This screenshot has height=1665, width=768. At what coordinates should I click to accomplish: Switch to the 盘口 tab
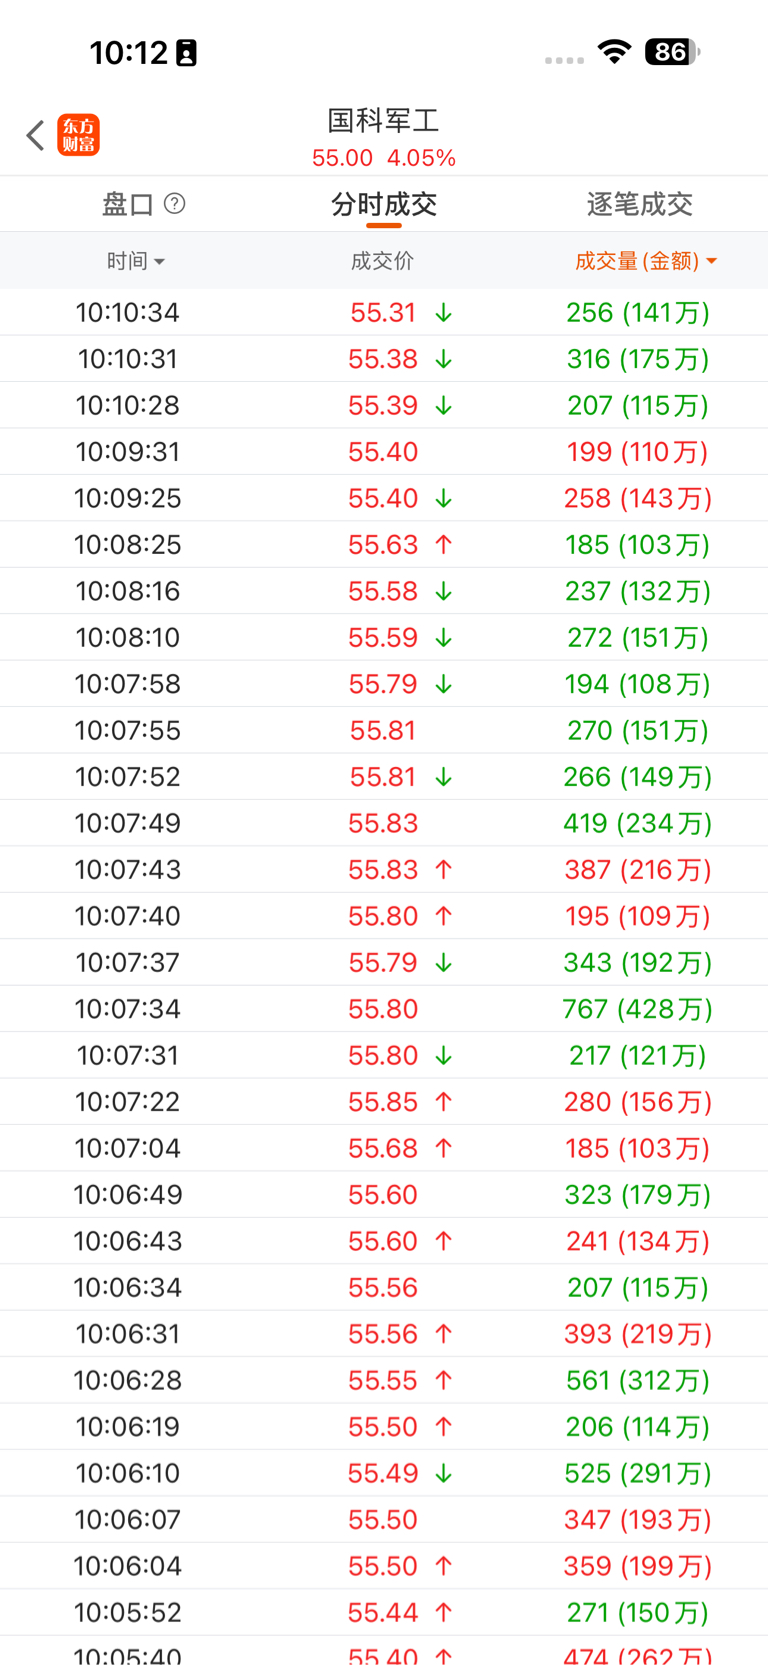(128, 205)
